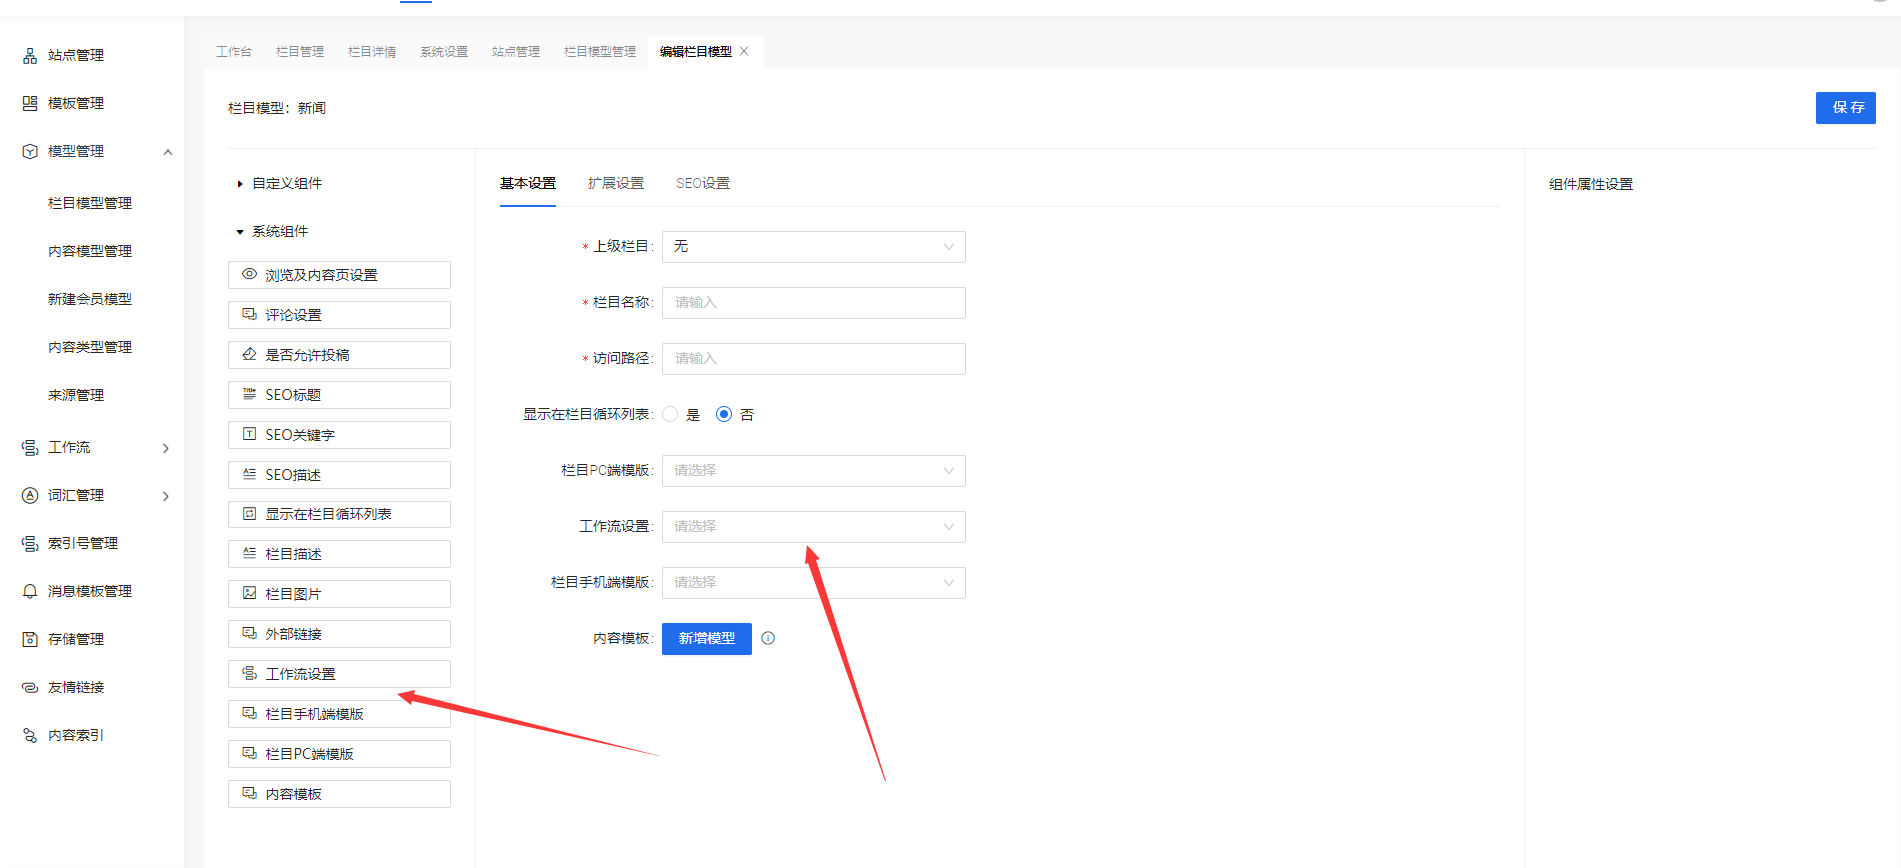The image size is (1901, 868).
Task: Open 内容模型管理 in the sidebar
Action: [90, 252]
